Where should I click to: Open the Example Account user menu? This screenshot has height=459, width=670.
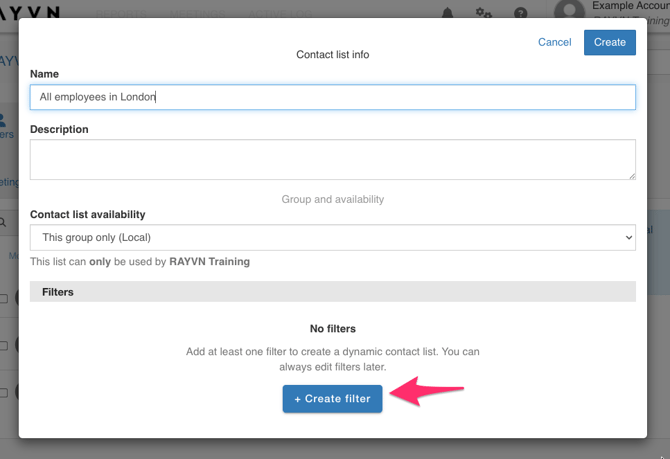coord(630,8)
